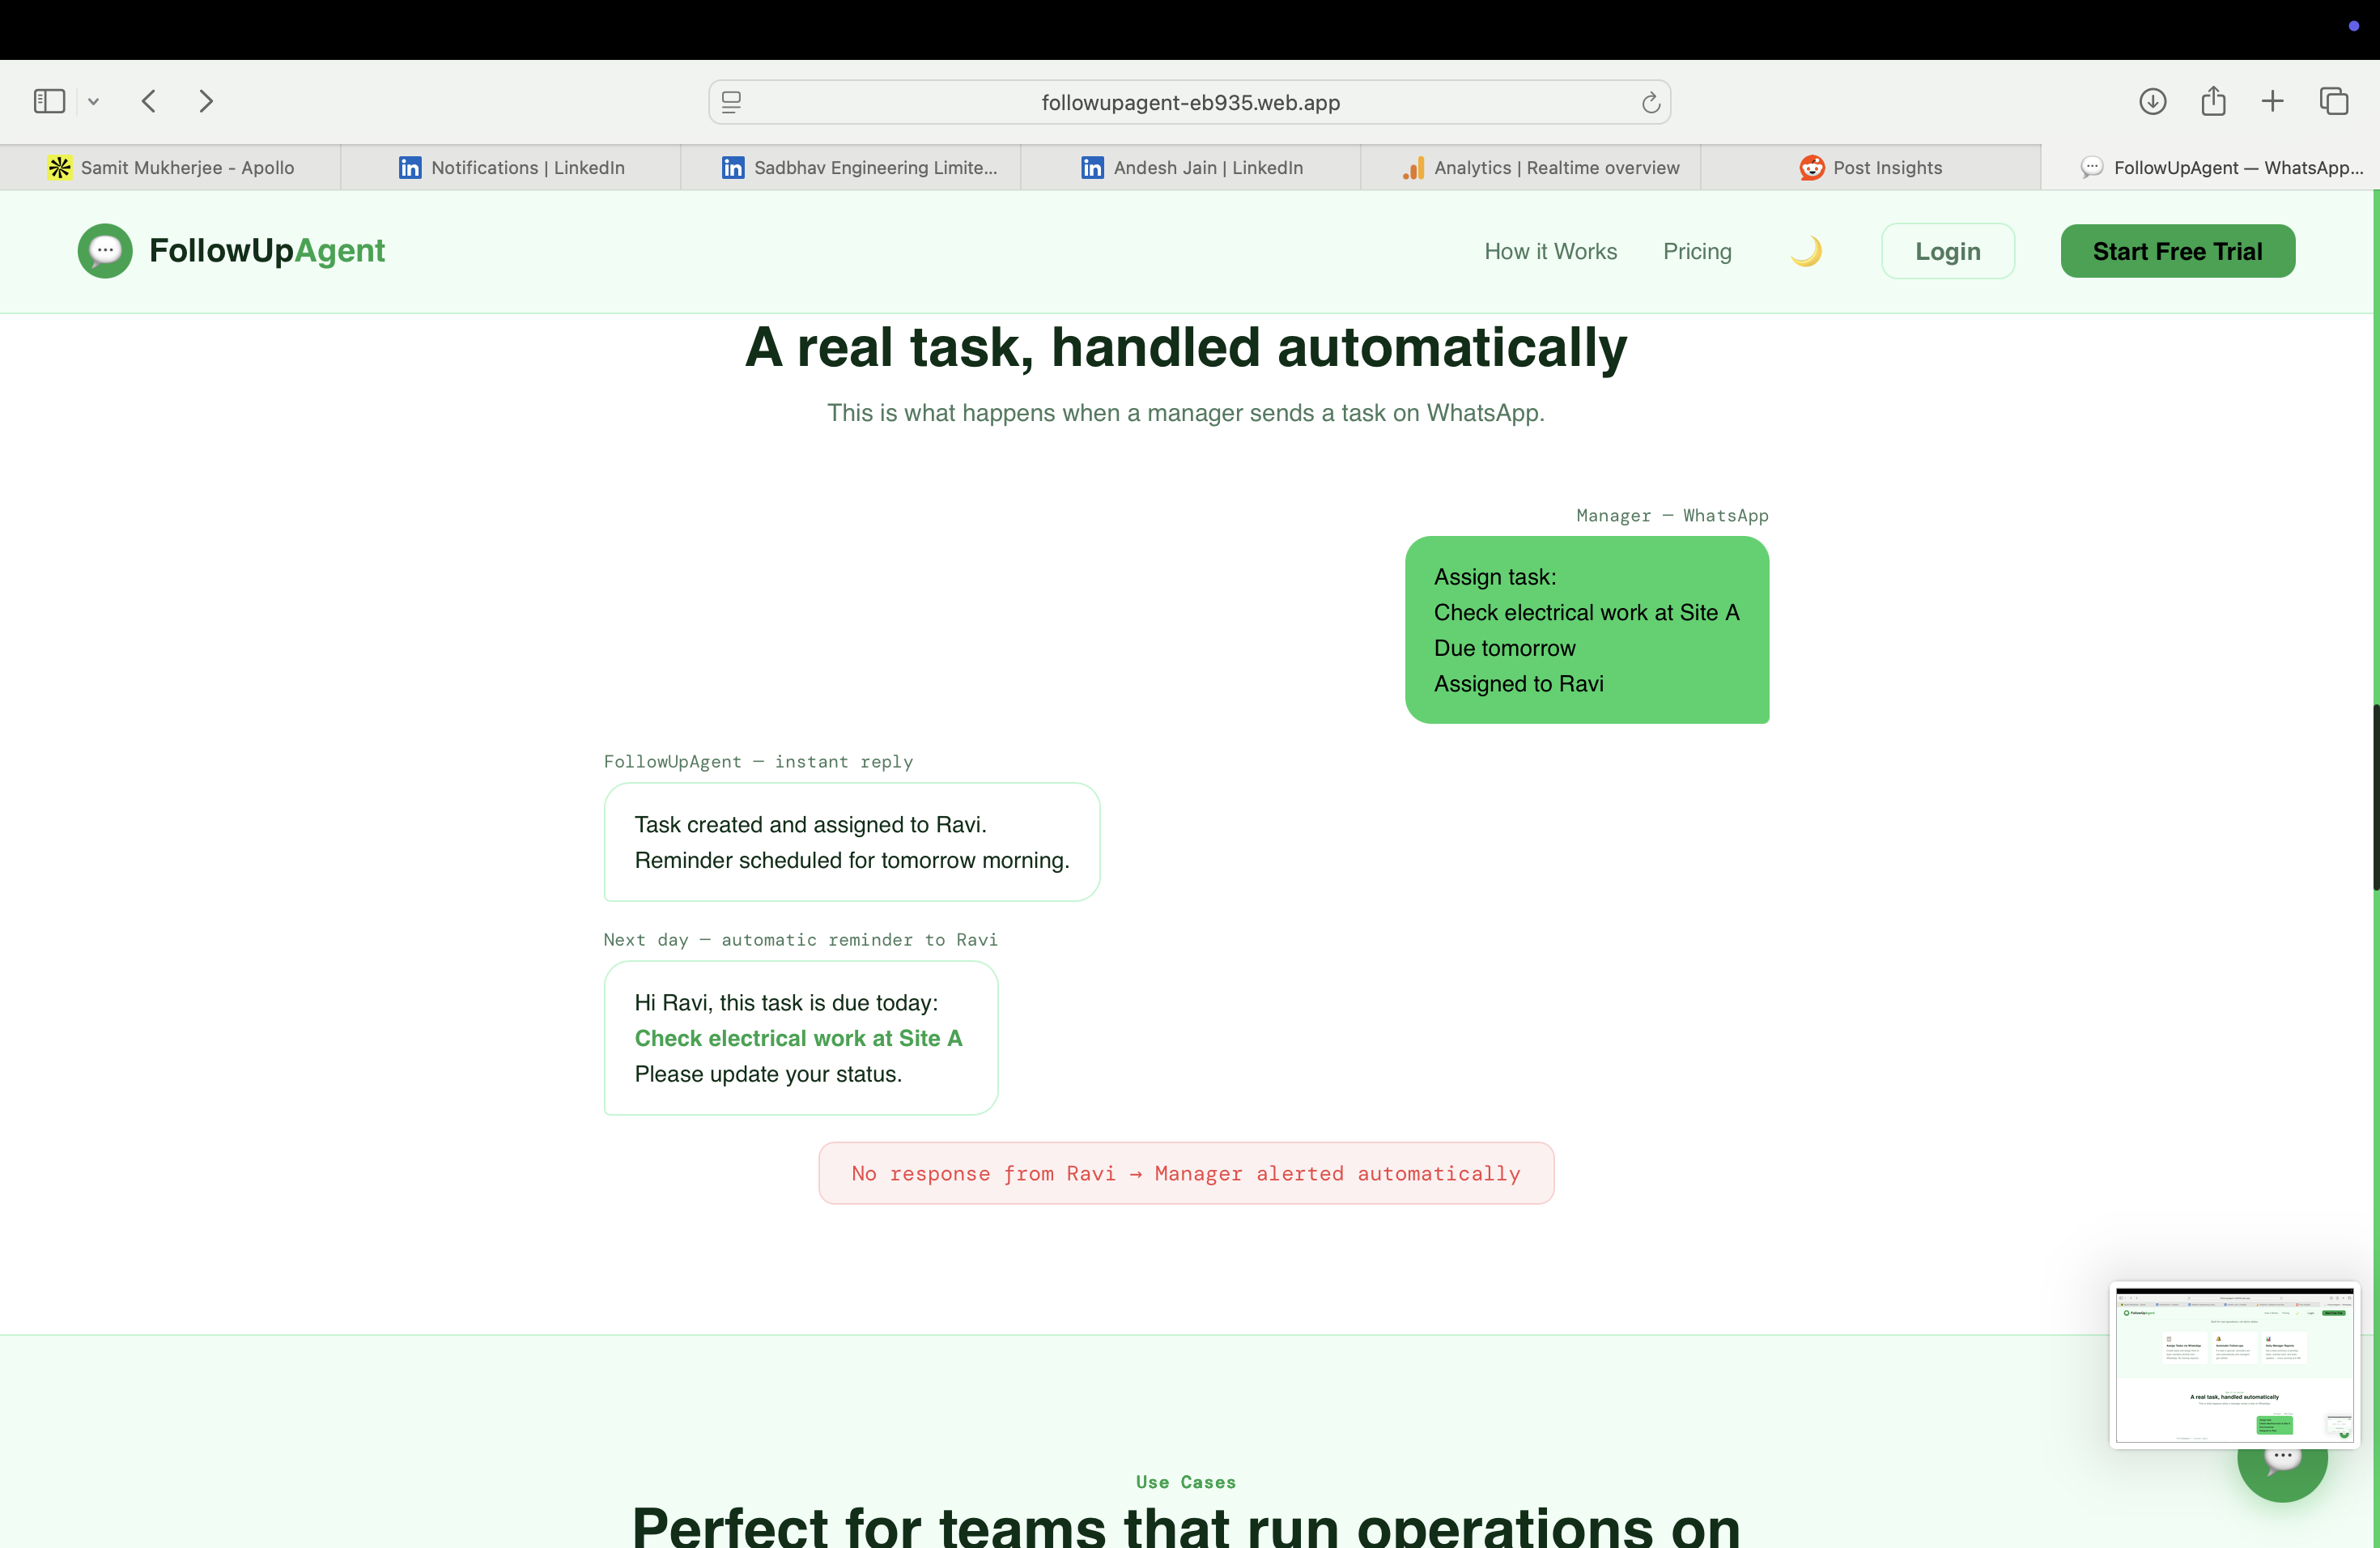Open the Share icon in toolbar
This screenshot has width=2380, height=1548.
[2213, 101]
